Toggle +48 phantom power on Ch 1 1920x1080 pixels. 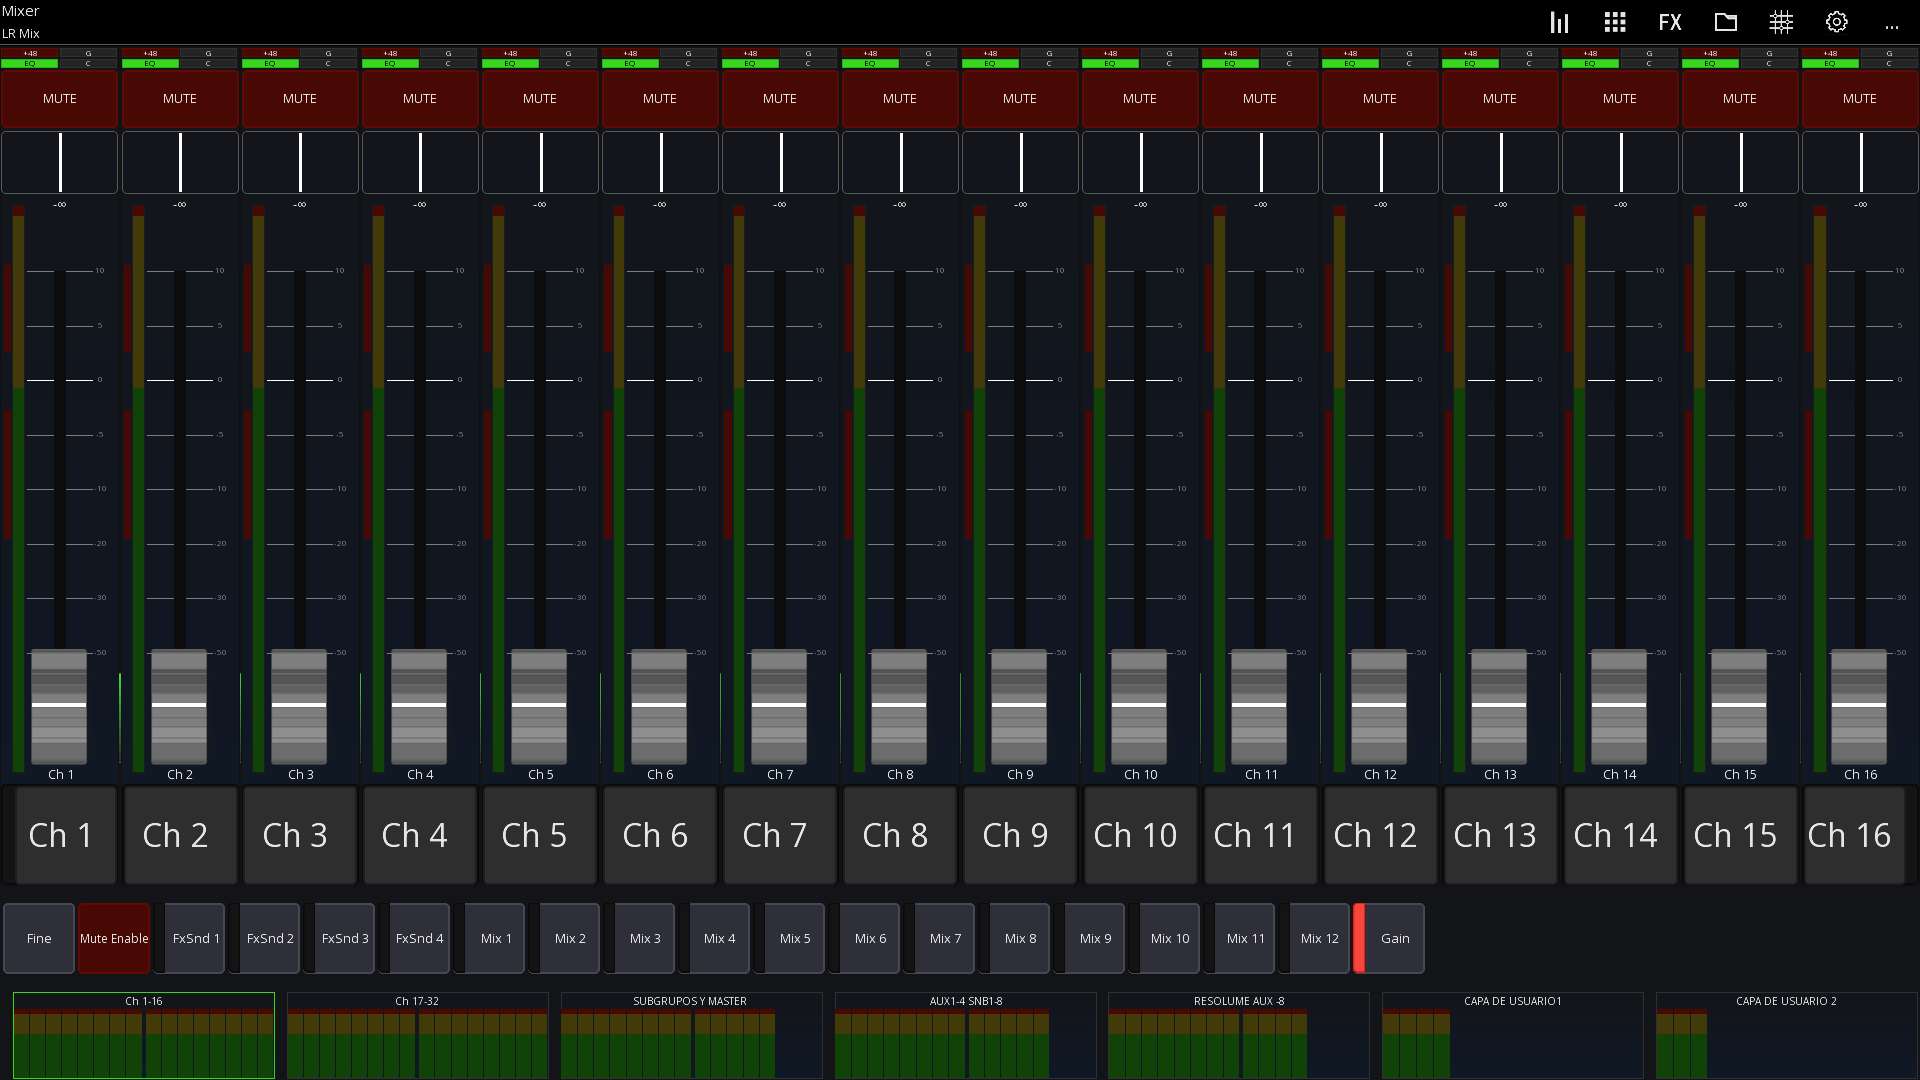tap(30, 54)
